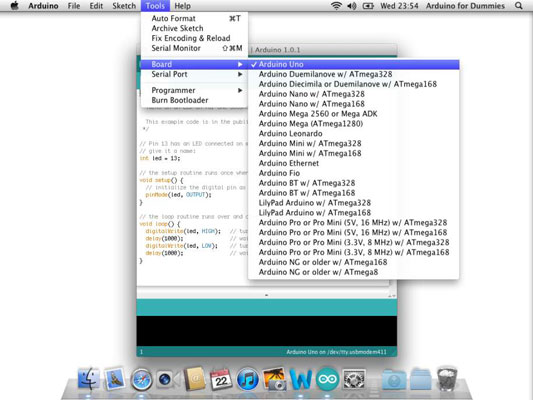Open the Arduino application menu
This screenshot has height=400, width=533.
43,6
